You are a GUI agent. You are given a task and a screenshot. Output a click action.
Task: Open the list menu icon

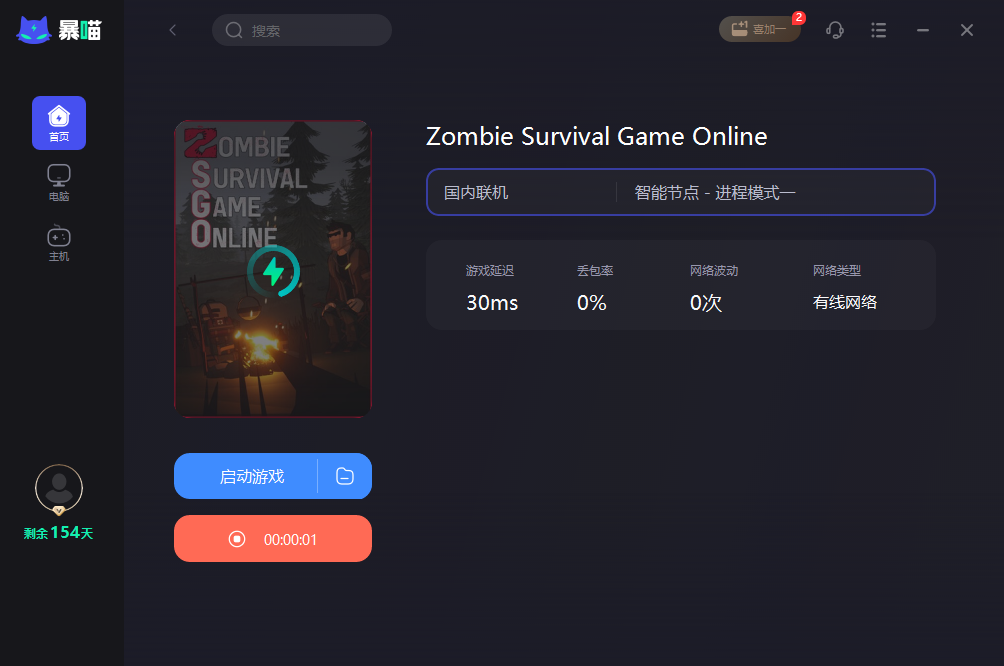coord(878,30)
